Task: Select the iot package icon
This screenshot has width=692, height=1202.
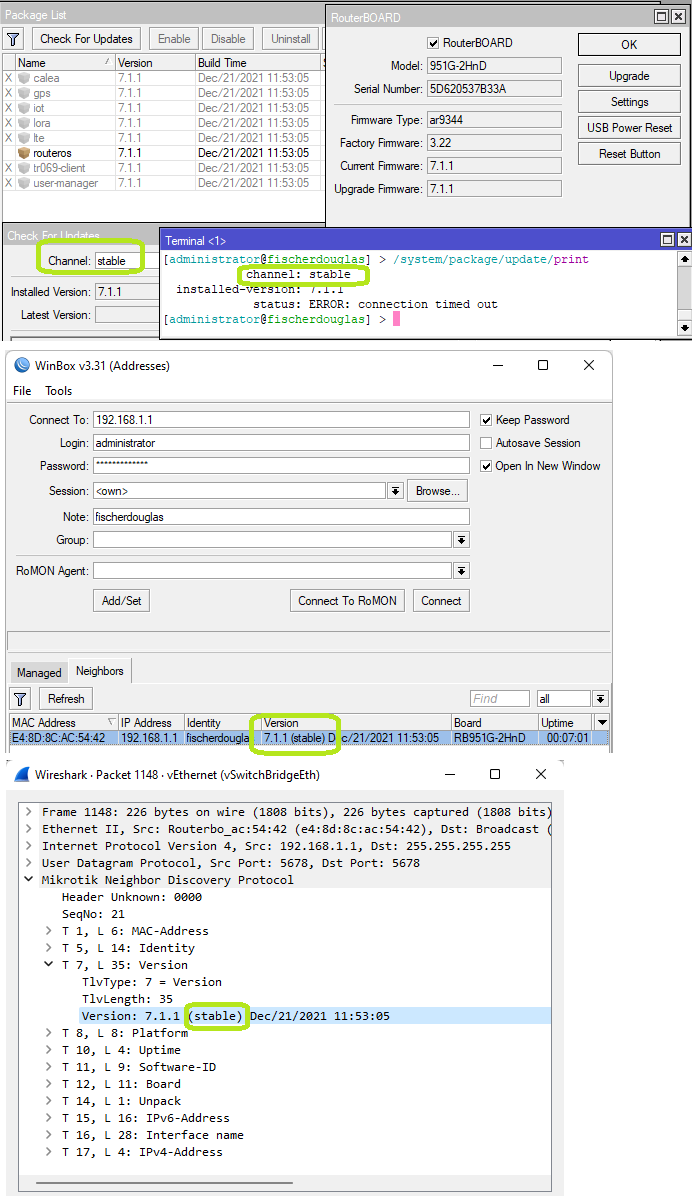Action: (x=24, y=108)
